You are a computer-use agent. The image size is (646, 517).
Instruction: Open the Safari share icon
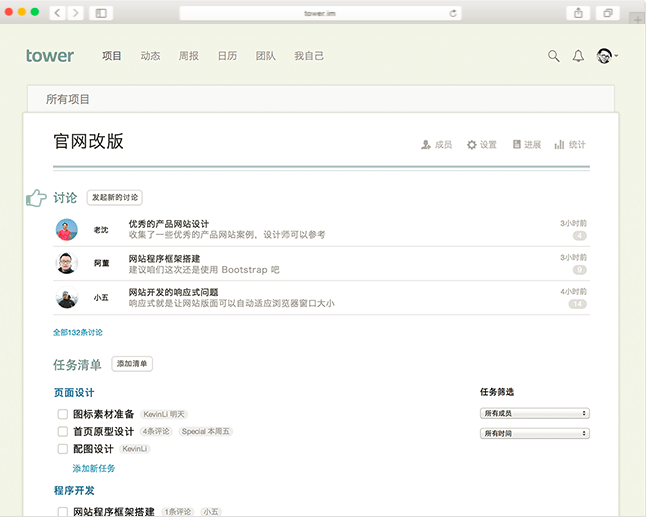coord(578,13)
